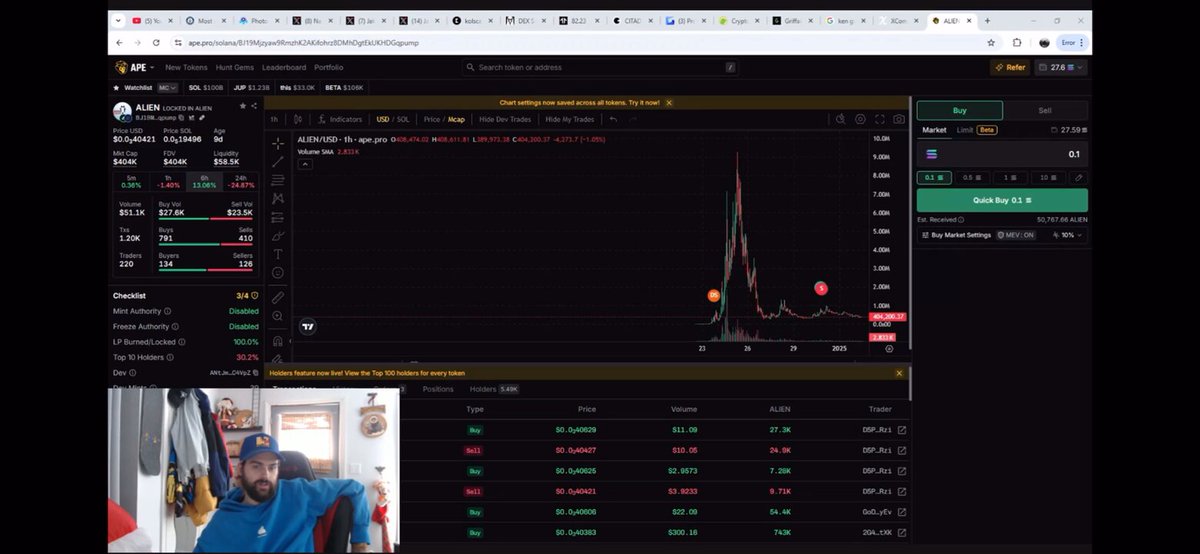The height and width of the screenshot is (554, 1200).
Task: Open the Fibonacci retracement tool
Action: 278,180
